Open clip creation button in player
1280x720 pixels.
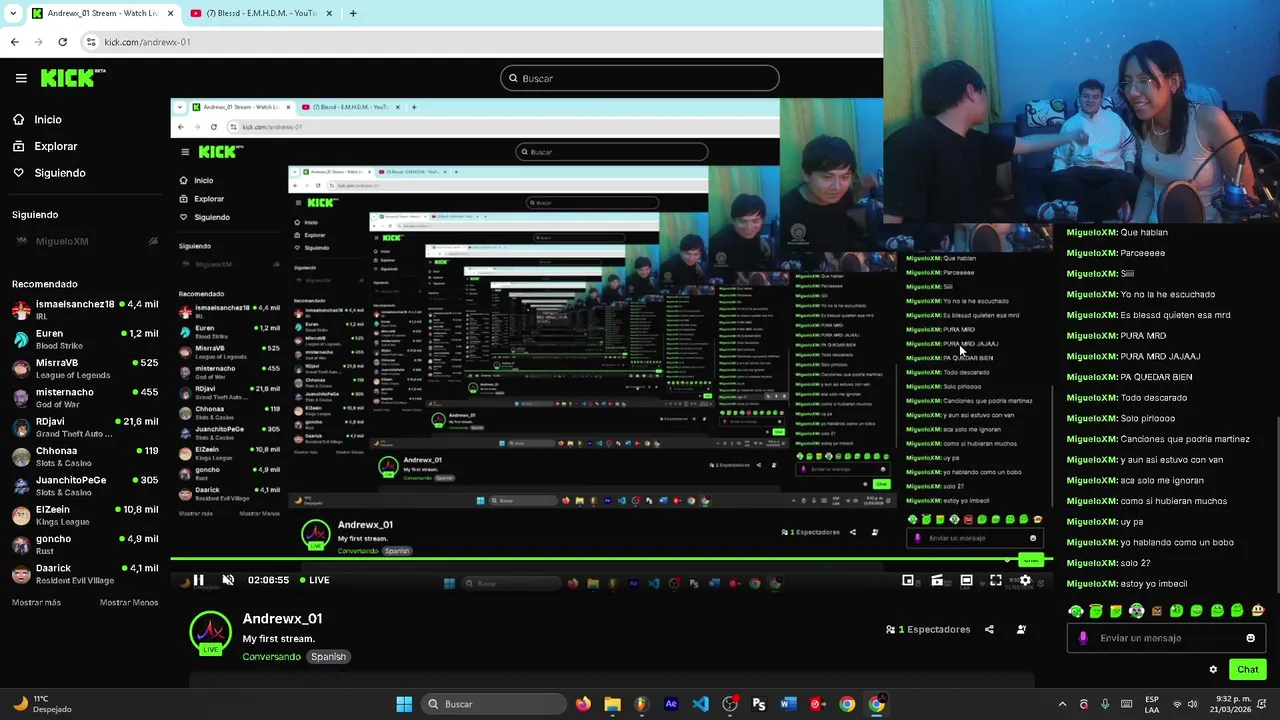(x=937, y=580)
